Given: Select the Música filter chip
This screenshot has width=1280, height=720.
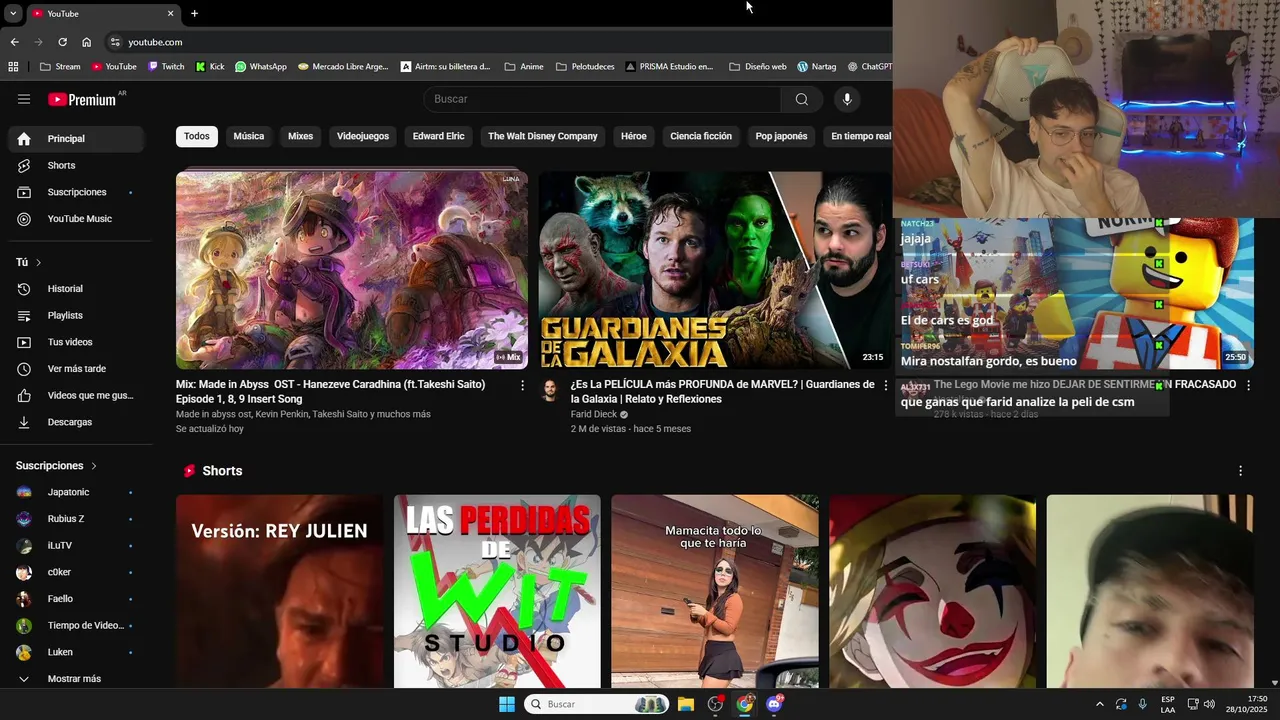Looking at the screenshot, I should pos(249,136).
